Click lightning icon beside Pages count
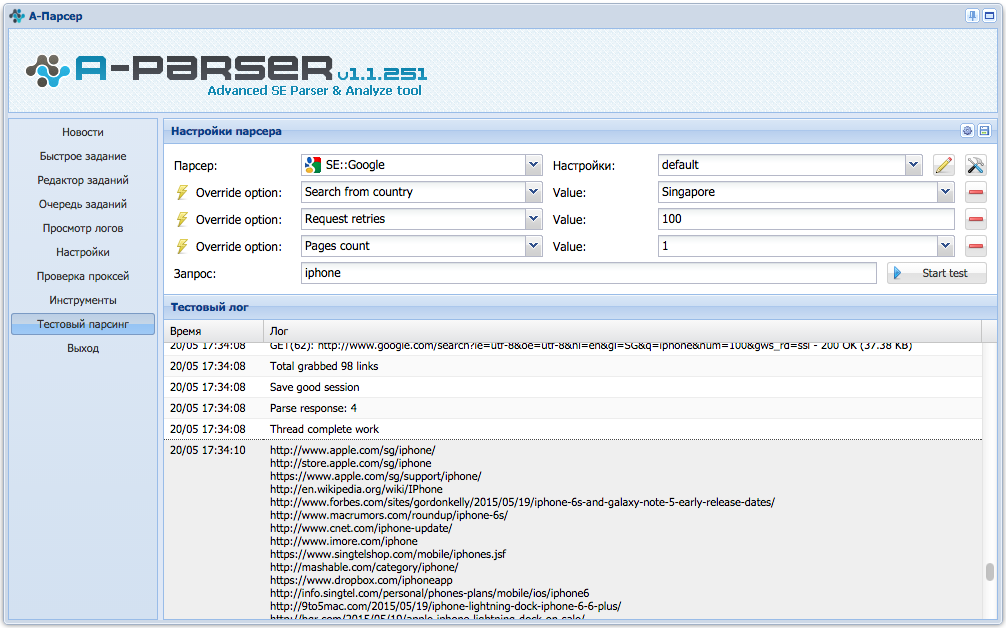This screenshot has width=1006, height=628. [182, 246]
